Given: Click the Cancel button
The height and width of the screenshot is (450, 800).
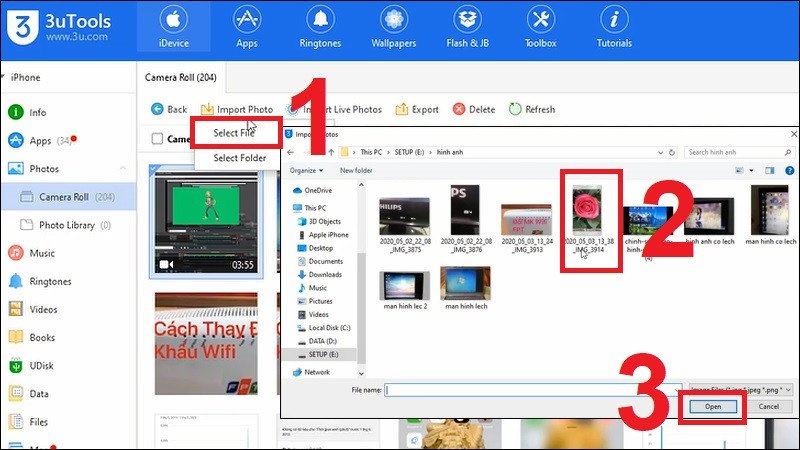Looking at the screenshot, I should [768, 407].
